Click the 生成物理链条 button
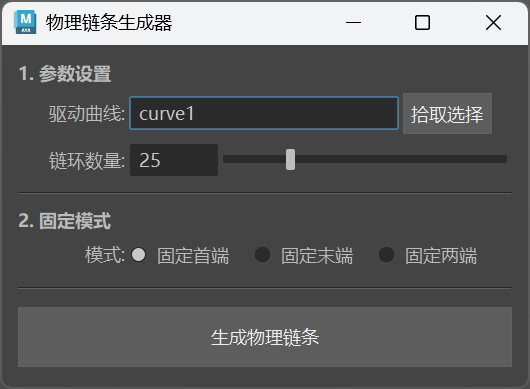530x389 pixels. pos(265,337)
